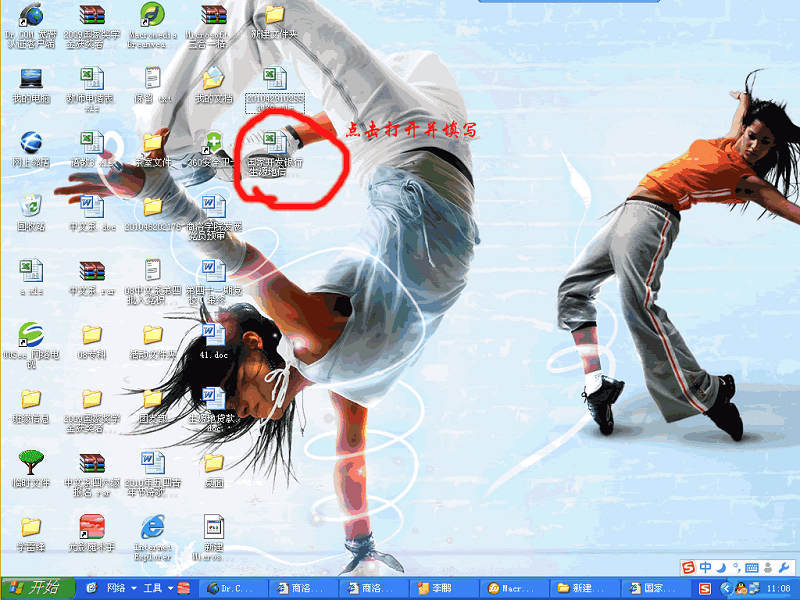The image size is (800, 600).
Task: Open the Recycle Bin (回收站)
Action: 31,207
